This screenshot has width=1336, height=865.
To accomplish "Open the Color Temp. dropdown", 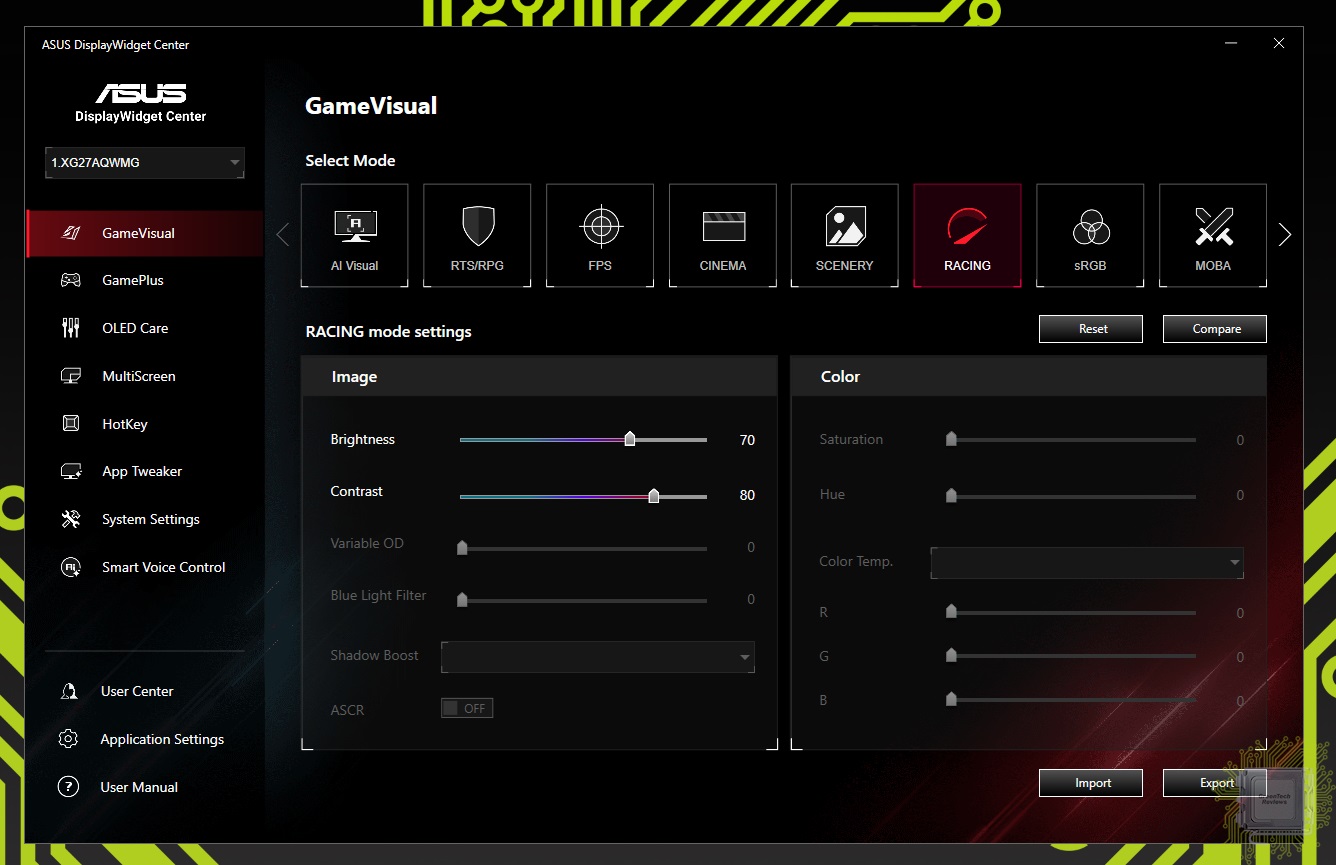I will pyautogui.click(x=1087, y=562).
